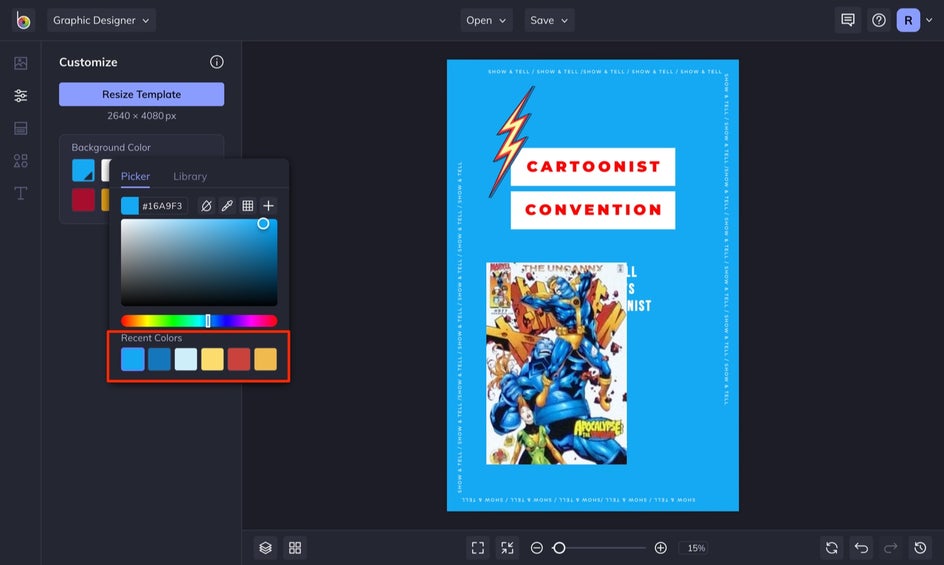This screenshot has width=944, height=565.
Task: Pick the red swatch in Recent Colors
Action: 239,359
